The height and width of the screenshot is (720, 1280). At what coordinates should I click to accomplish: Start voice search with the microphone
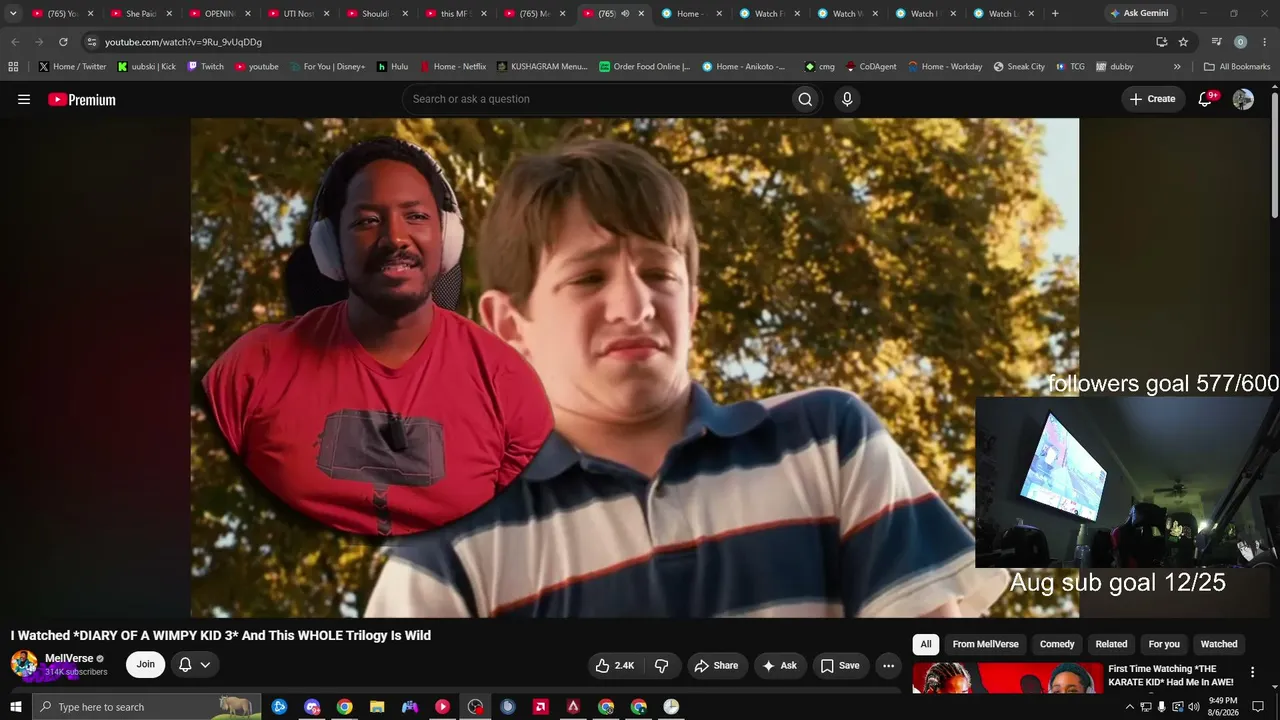(847, 99)
